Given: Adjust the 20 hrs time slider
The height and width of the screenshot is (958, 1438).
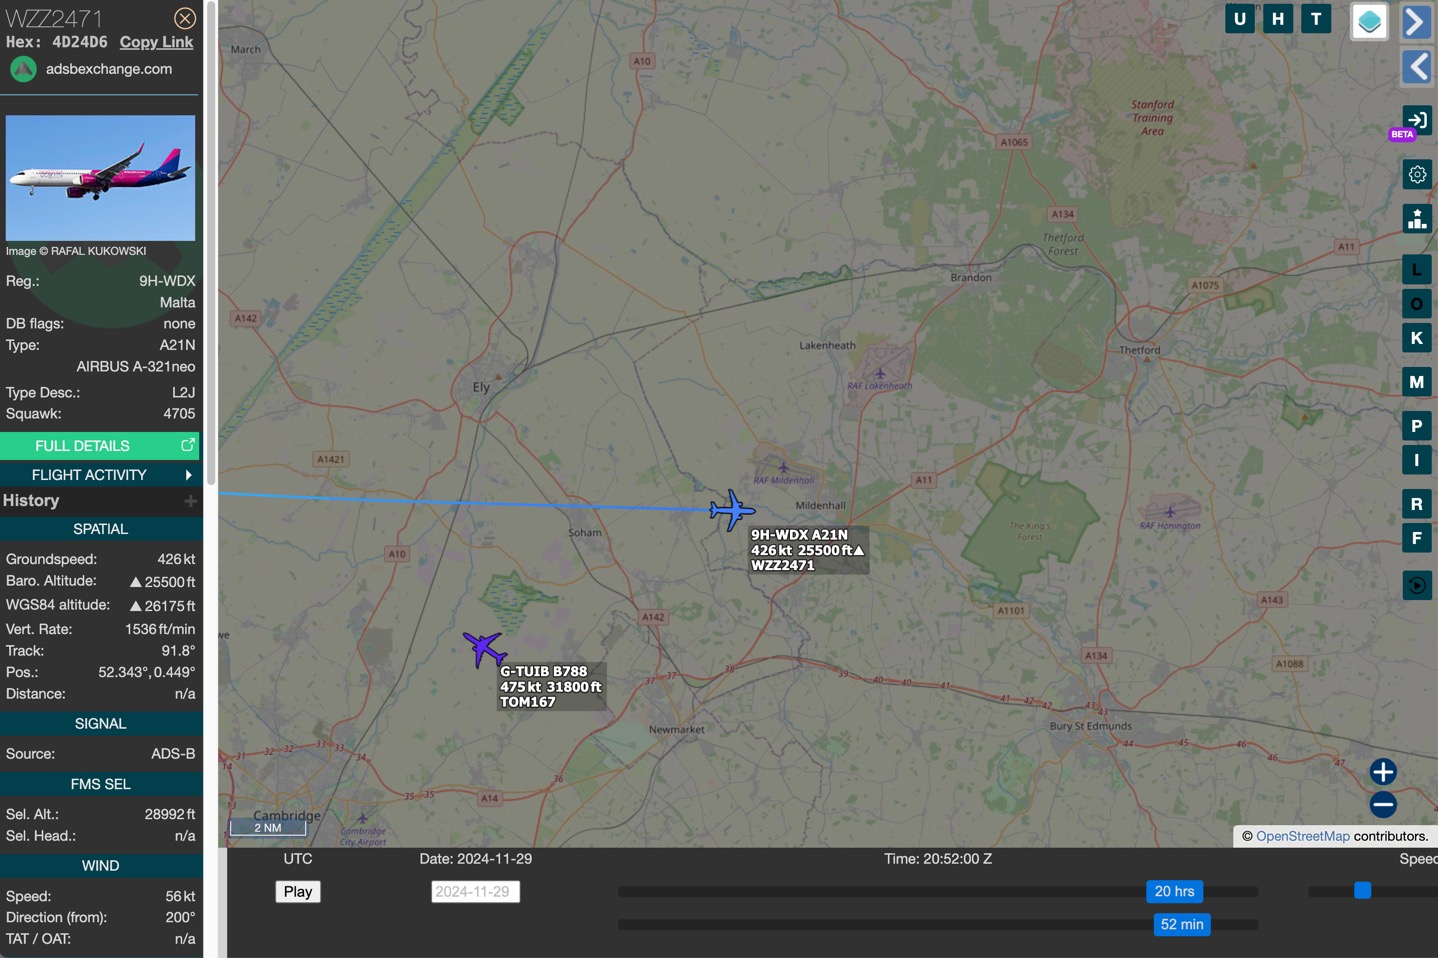Looking at the screenshot, I should (x=1174, y=891).
